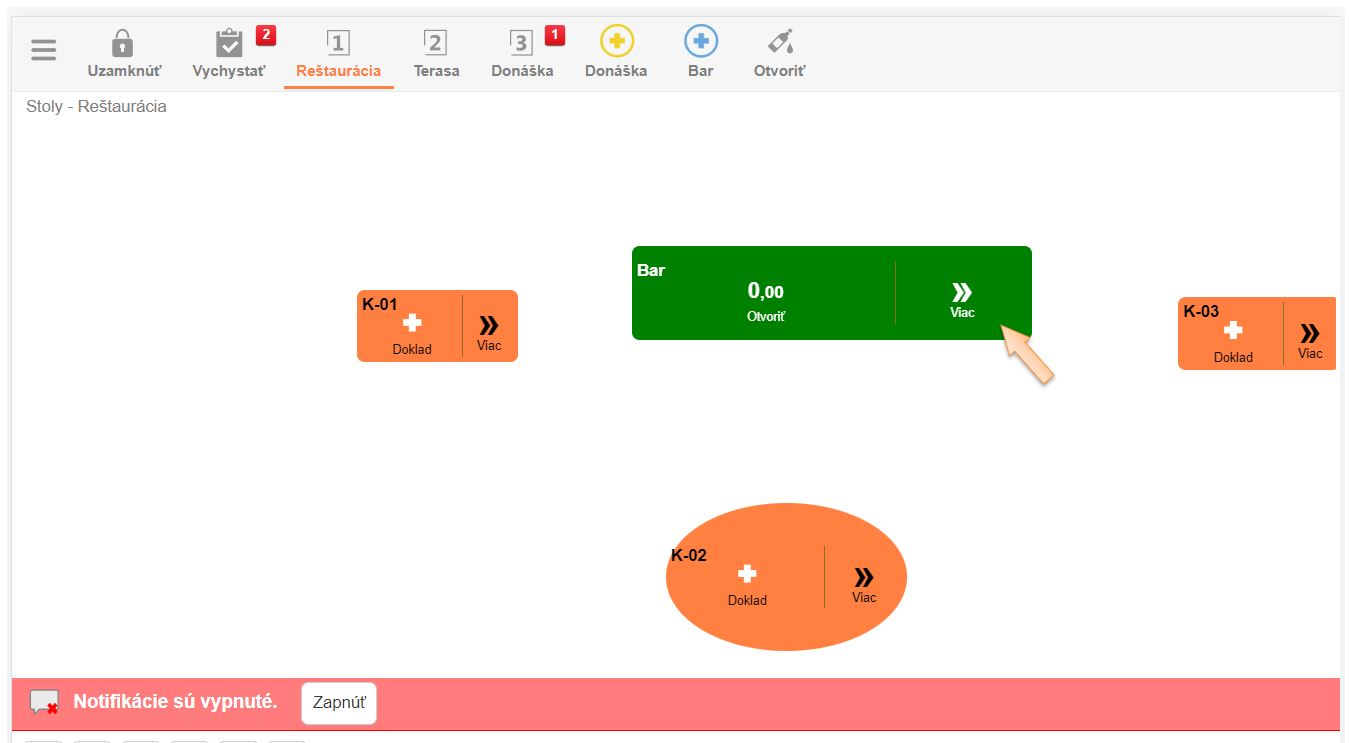Click the yellow plus Donáška icon

(x=616, y=42)
